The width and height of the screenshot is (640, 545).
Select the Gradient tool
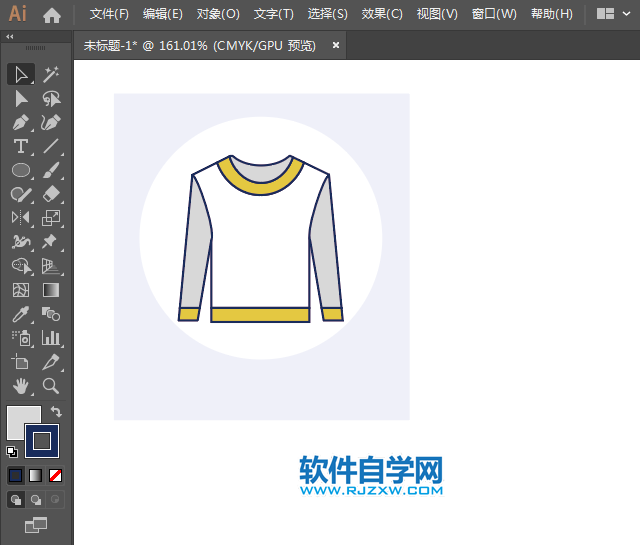coord(51,290)
